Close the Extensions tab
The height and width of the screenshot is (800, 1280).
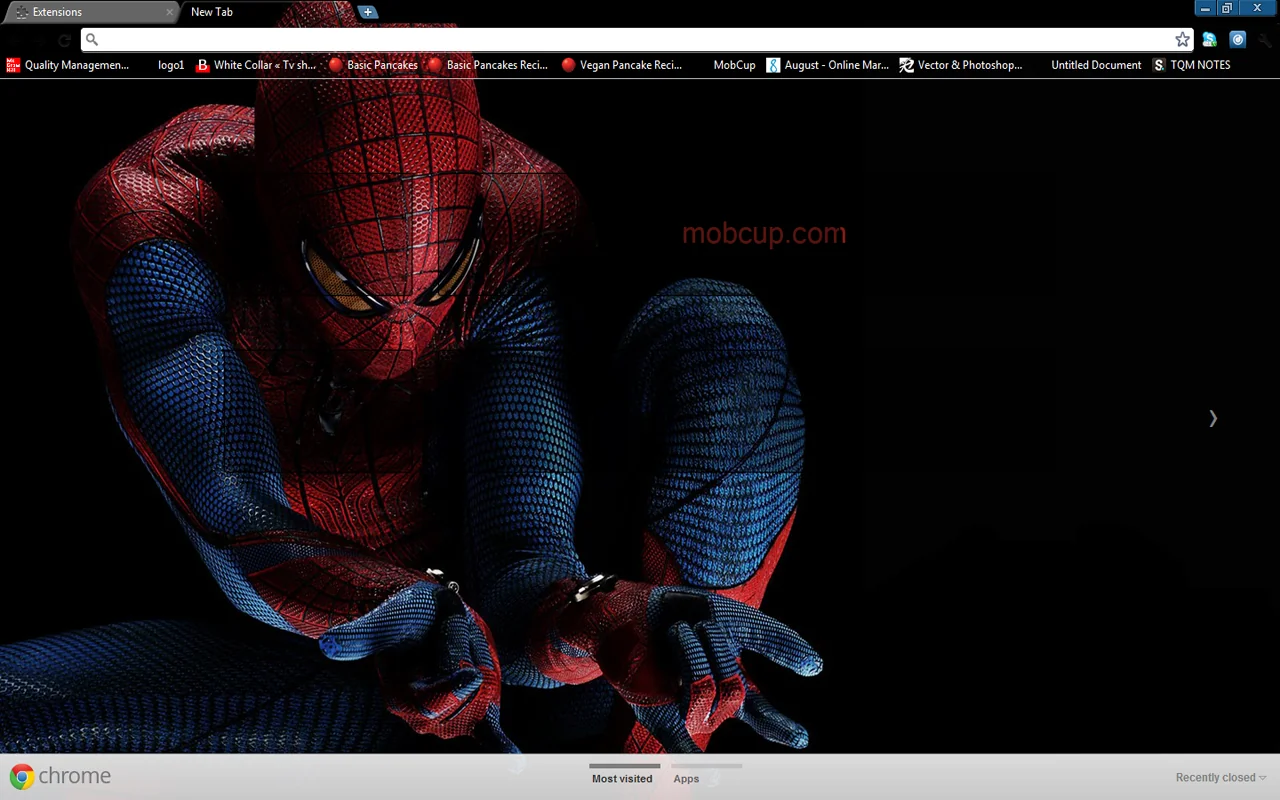coord(169,12)
